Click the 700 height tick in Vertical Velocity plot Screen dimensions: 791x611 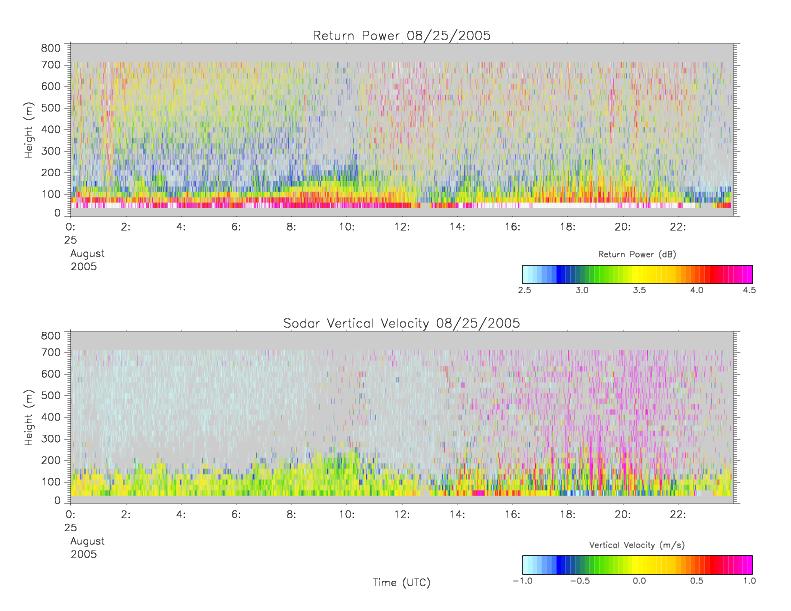51,352
